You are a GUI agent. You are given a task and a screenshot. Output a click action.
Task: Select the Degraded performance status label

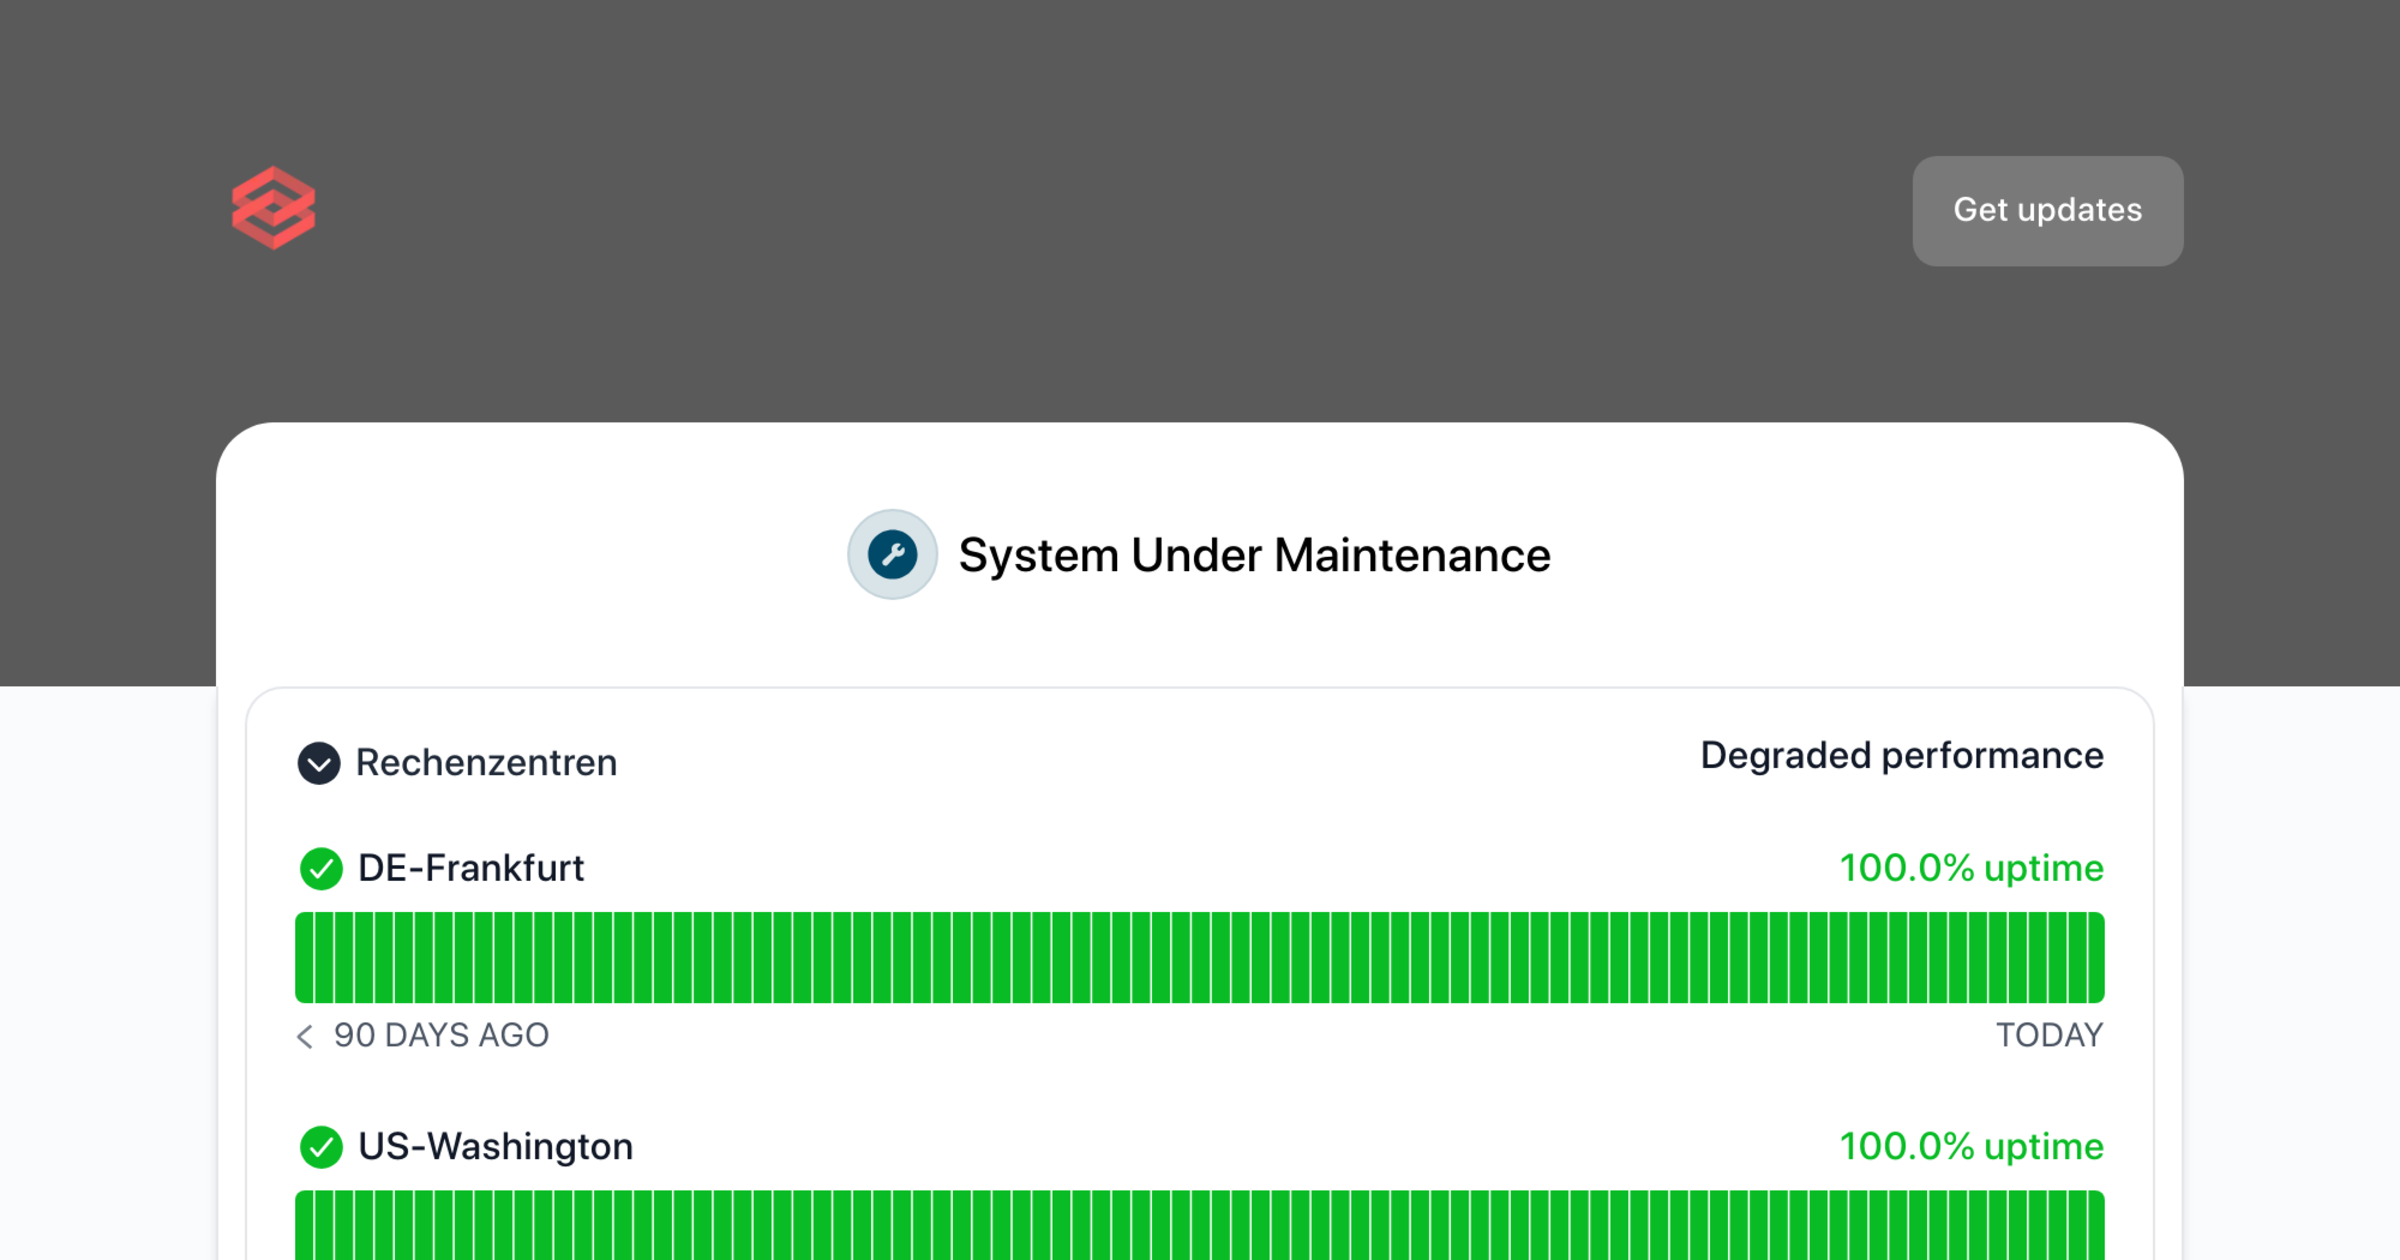tap(1901, 757)
